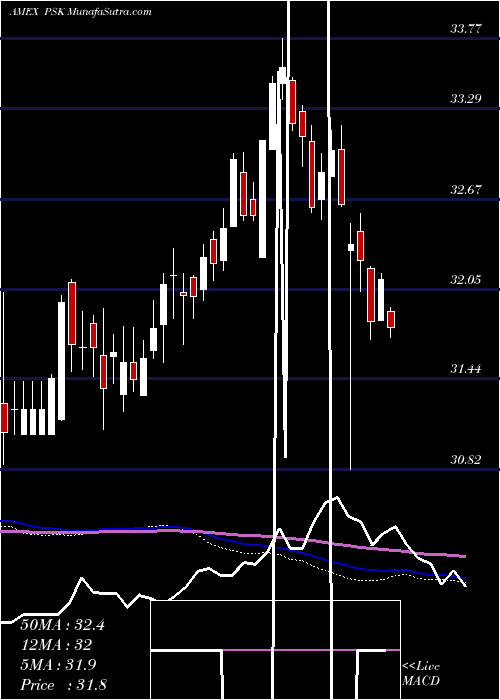
Task: Click the 33.77 price axis label
Action: pos(466,29)
